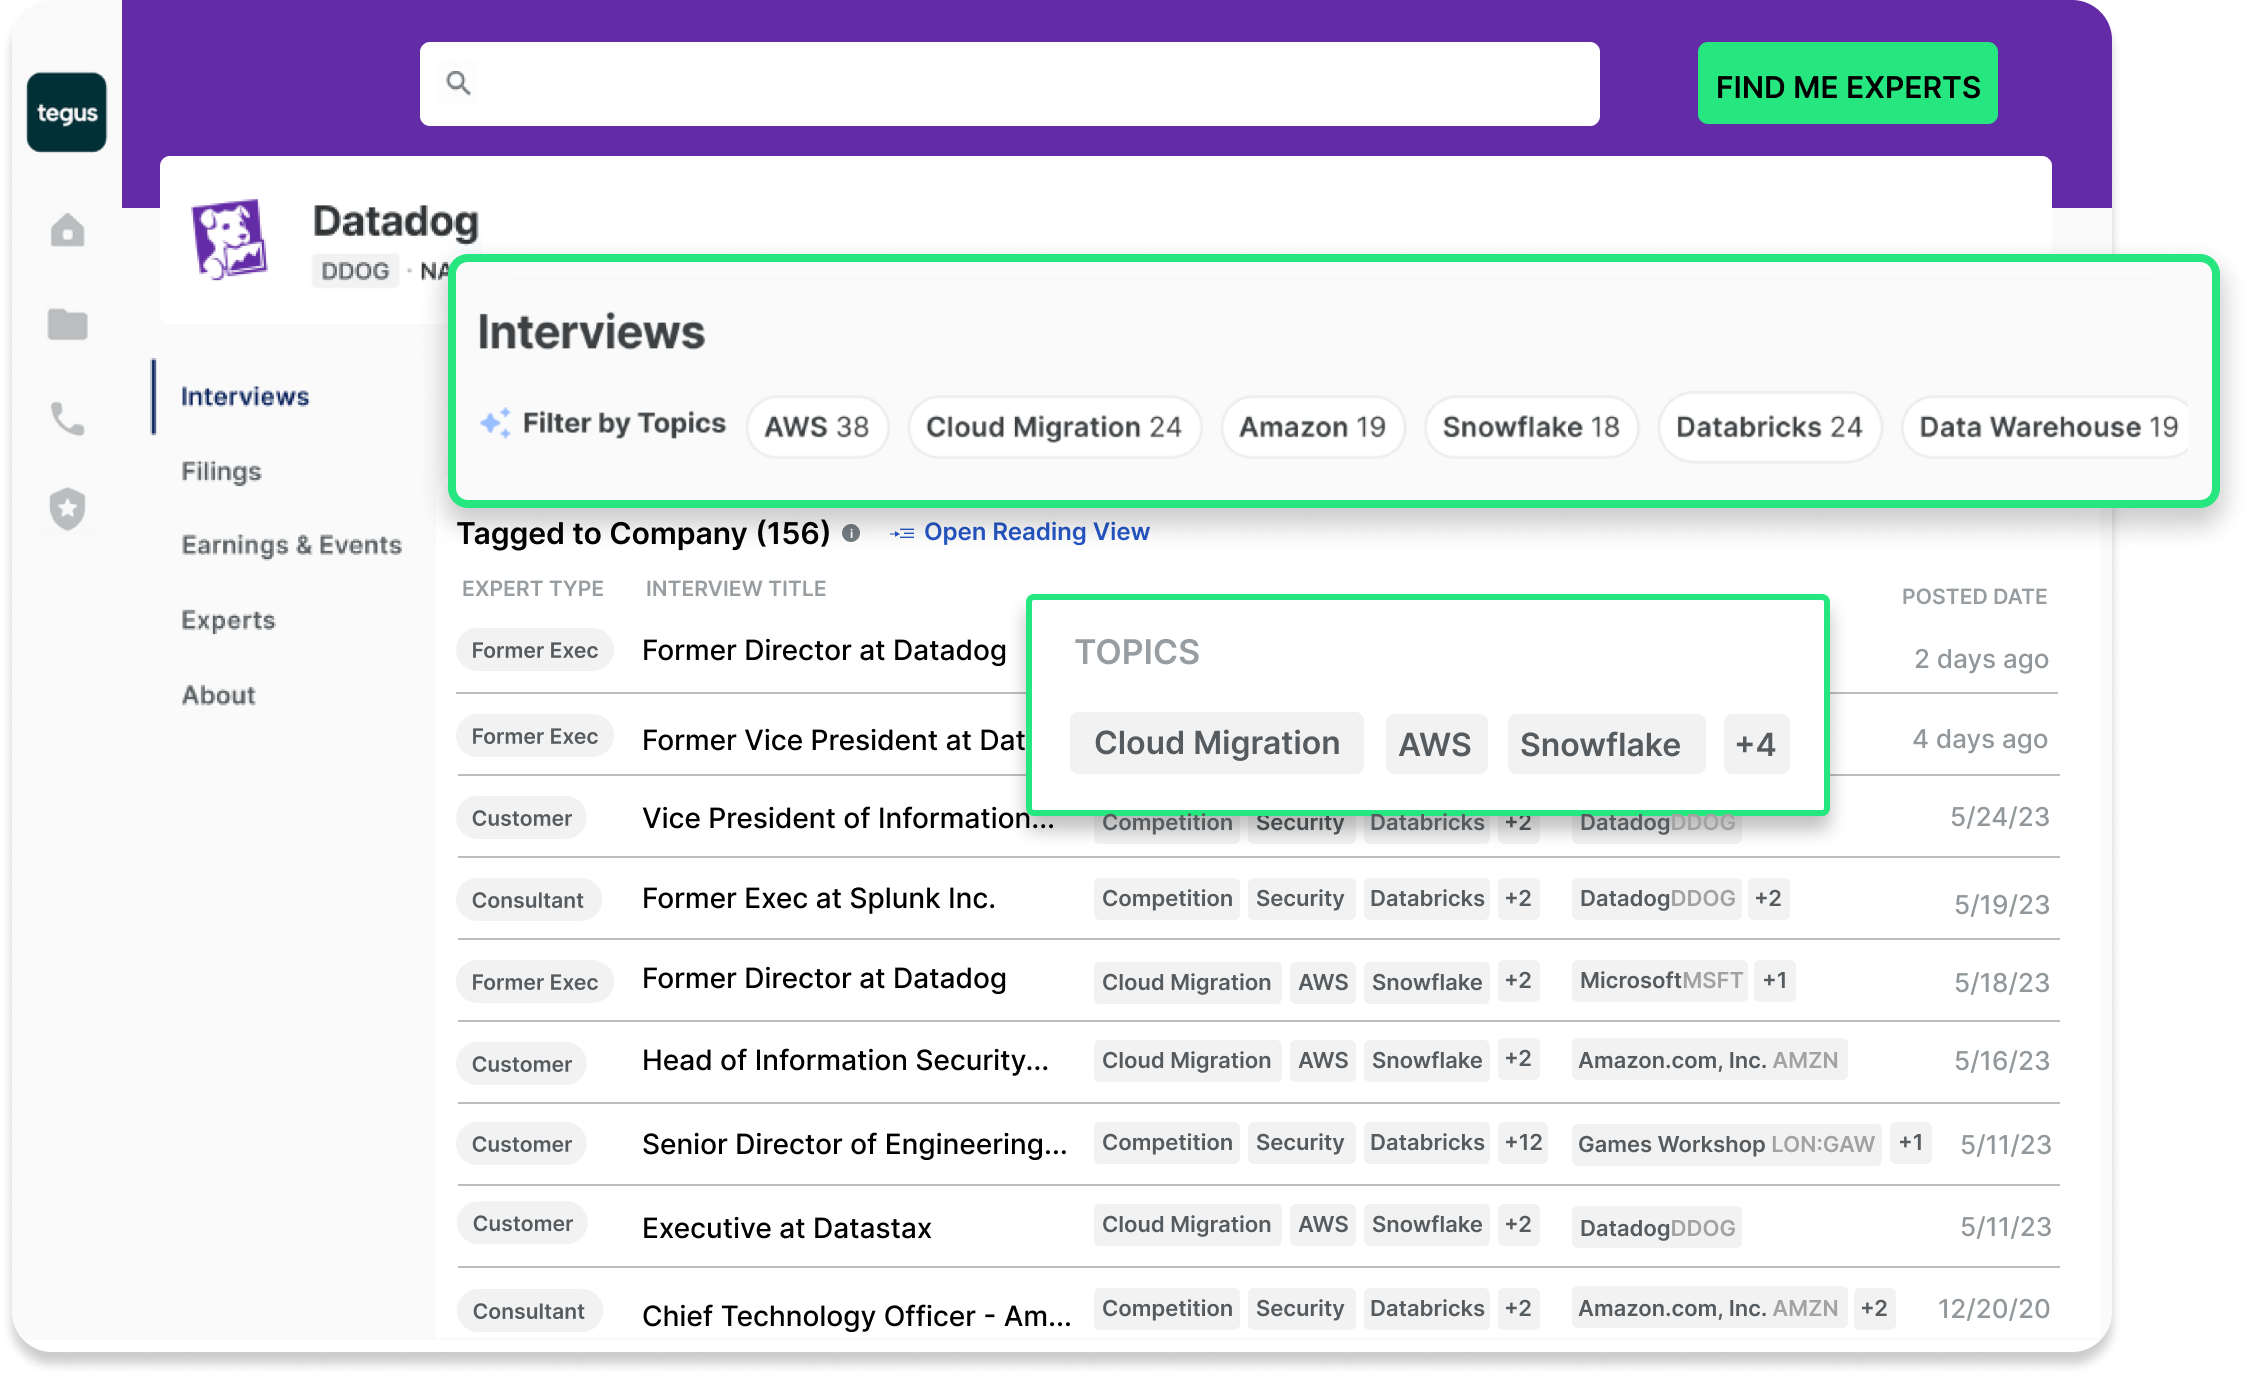Click EXPERT TYPE column header
The width and height of the screenshot is (2252, 1376).
[533, 589]
